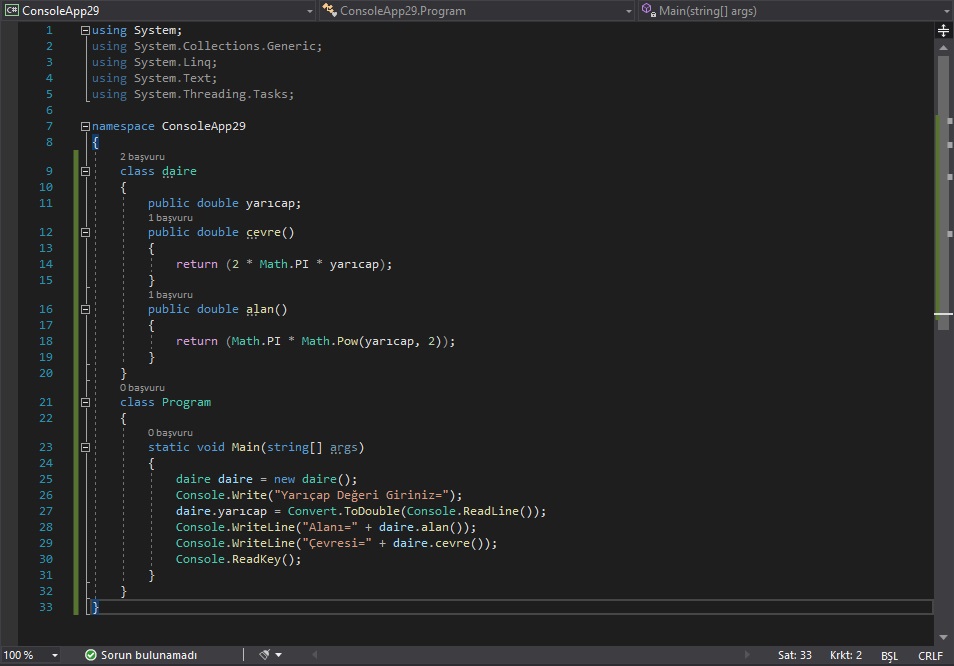
Task: Click the closing brace on line 33
Action: pos(96,607)
